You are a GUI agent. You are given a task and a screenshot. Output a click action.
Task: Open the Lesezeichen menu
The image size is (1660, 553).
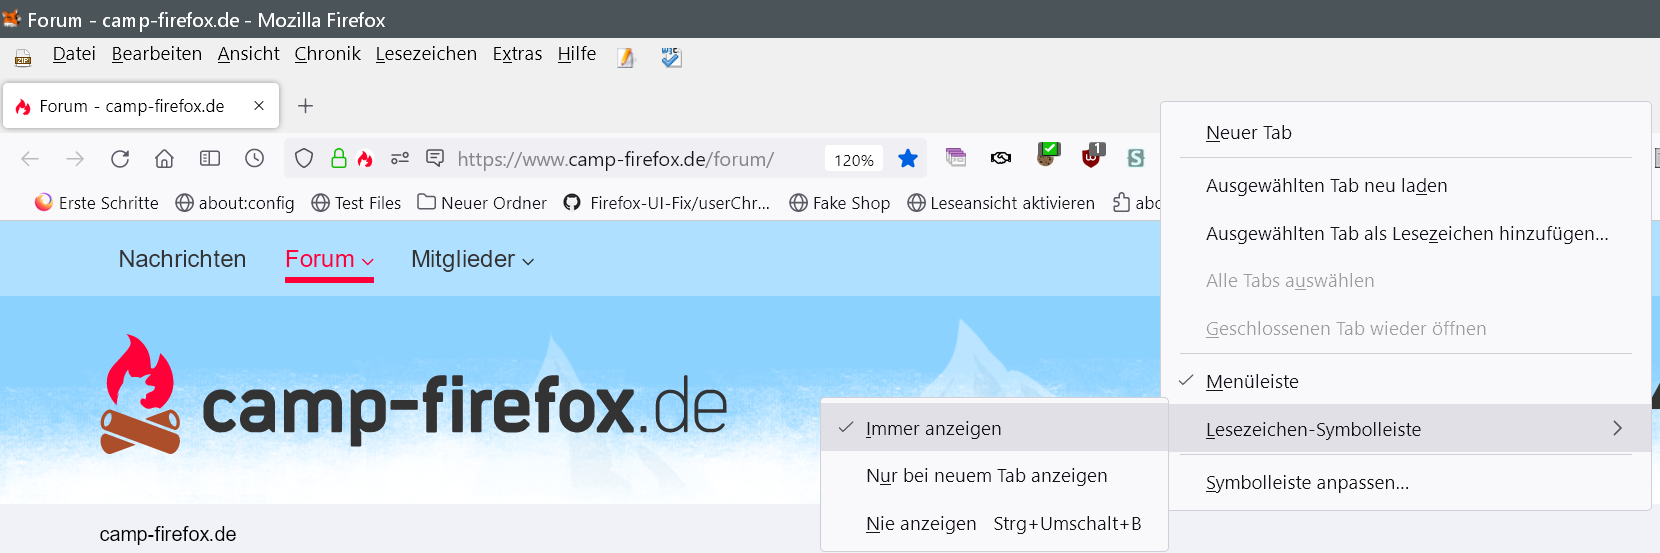click(x=426, y=54)
